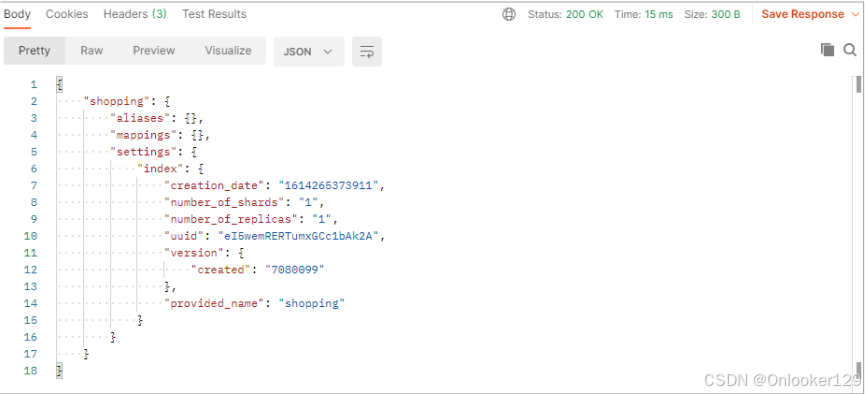
Task: Click the Save Response button
Action: click(803, 14)
